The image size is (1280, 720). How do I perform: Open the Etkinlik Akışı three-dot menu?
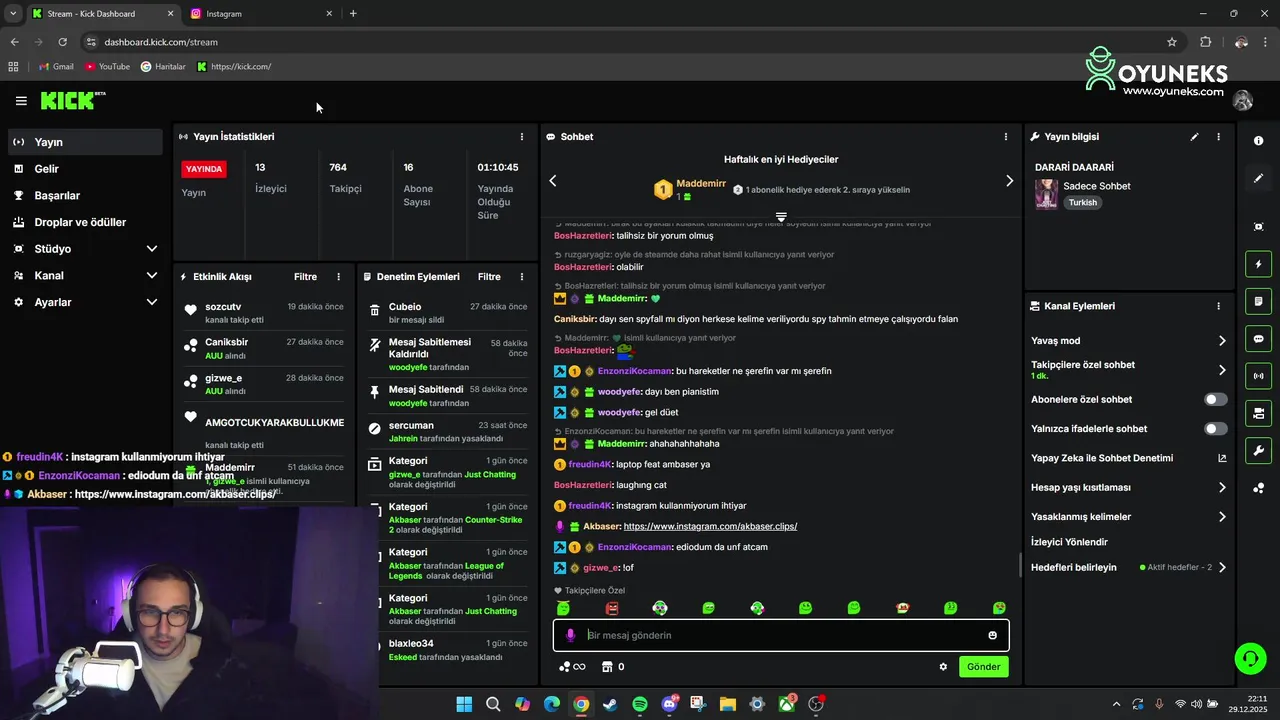coord(338,277)
